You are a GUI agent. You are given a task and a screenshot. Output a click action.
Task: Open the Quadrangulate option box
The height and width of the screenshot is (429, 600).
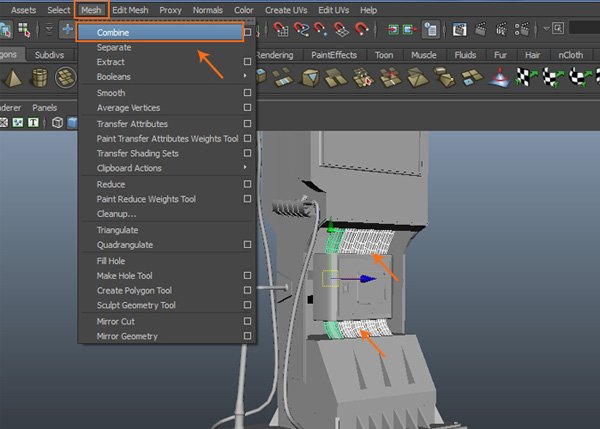coord(248,245)
